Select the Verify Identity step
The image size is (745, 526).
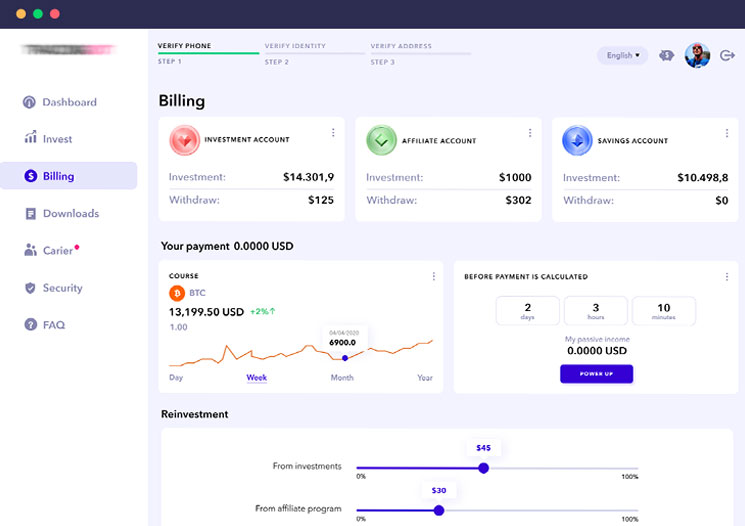295,47
